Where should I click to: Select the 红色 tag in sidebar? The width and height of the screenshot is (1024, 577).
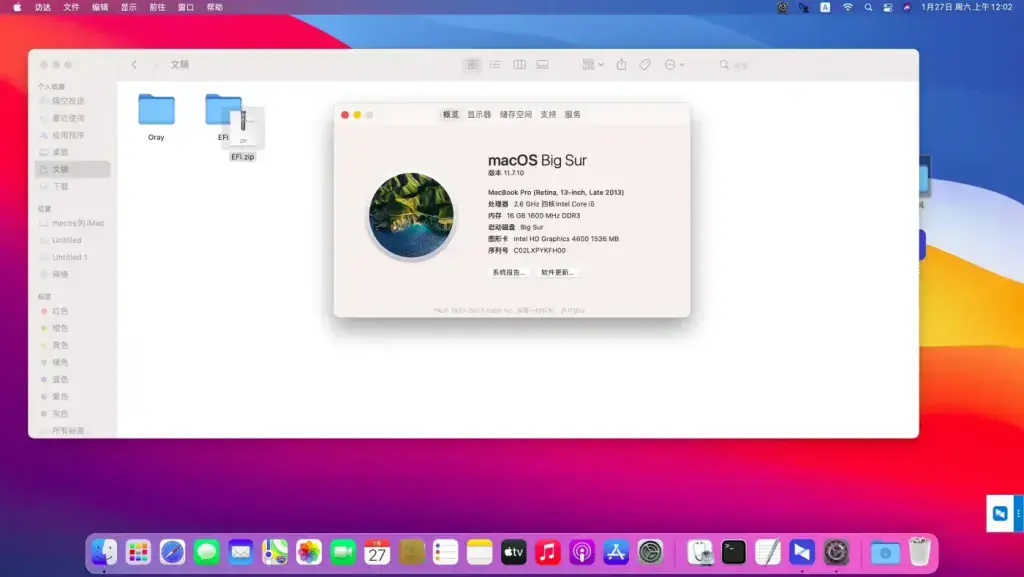(x=60, y=311)
